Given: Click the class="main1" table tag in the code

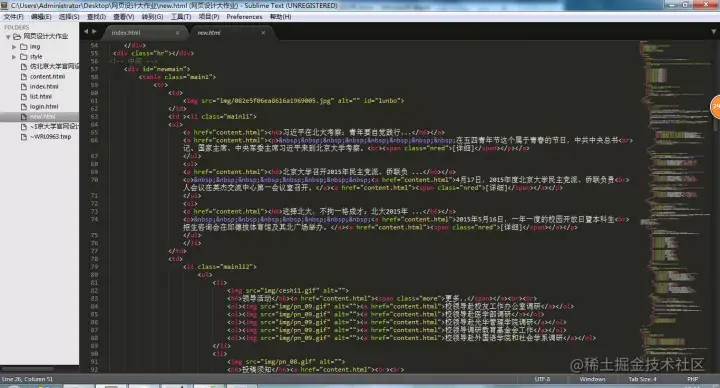Looking at the screenshot, I should [x=177, y=77].
